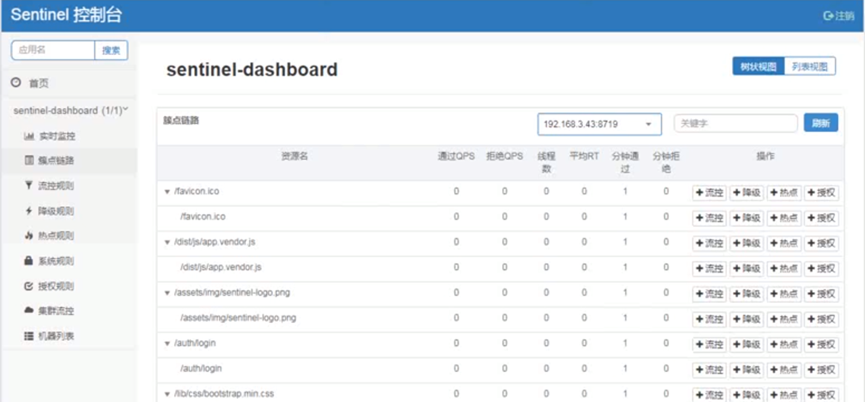Add 授权 rule for child /auth/login row
Screen dimensions: 865x402
[x=821, y=369]
